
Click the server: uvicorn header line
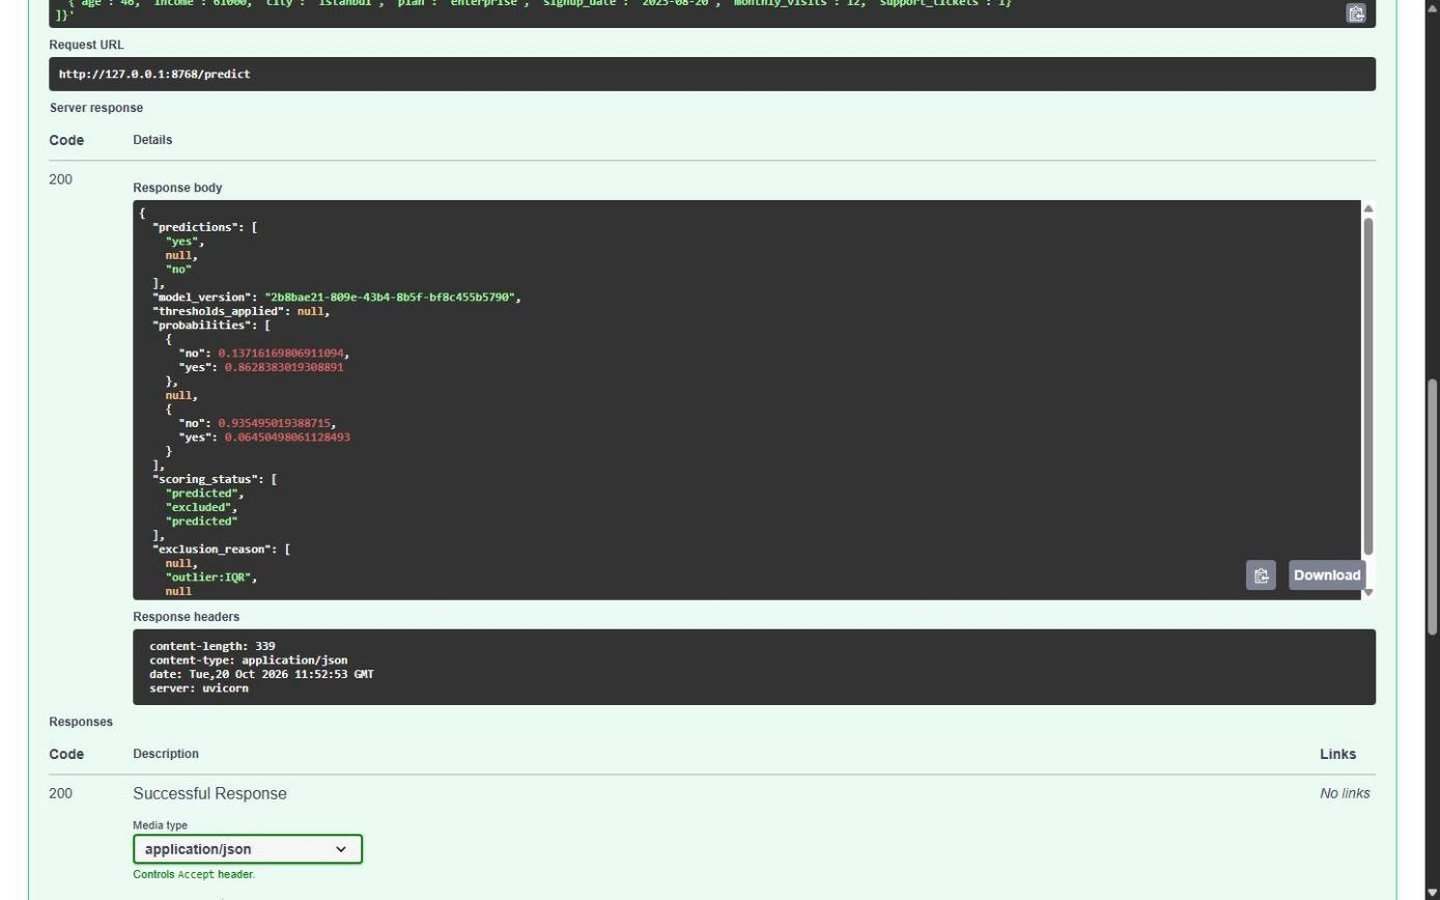click(199, 688)
